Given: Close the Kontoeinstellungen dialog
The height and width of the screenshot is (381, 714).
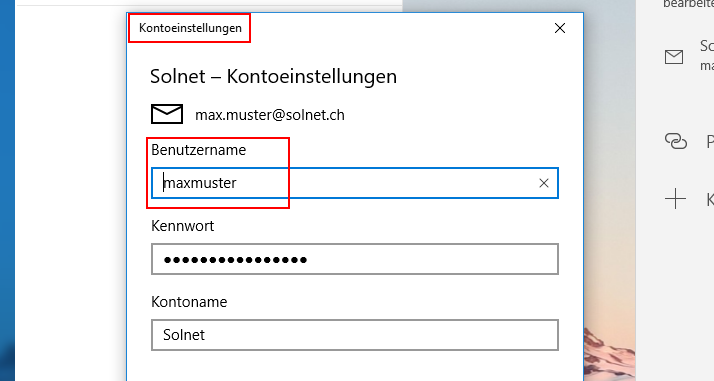Looking at the screenshot, I should [x=560, y=28].
